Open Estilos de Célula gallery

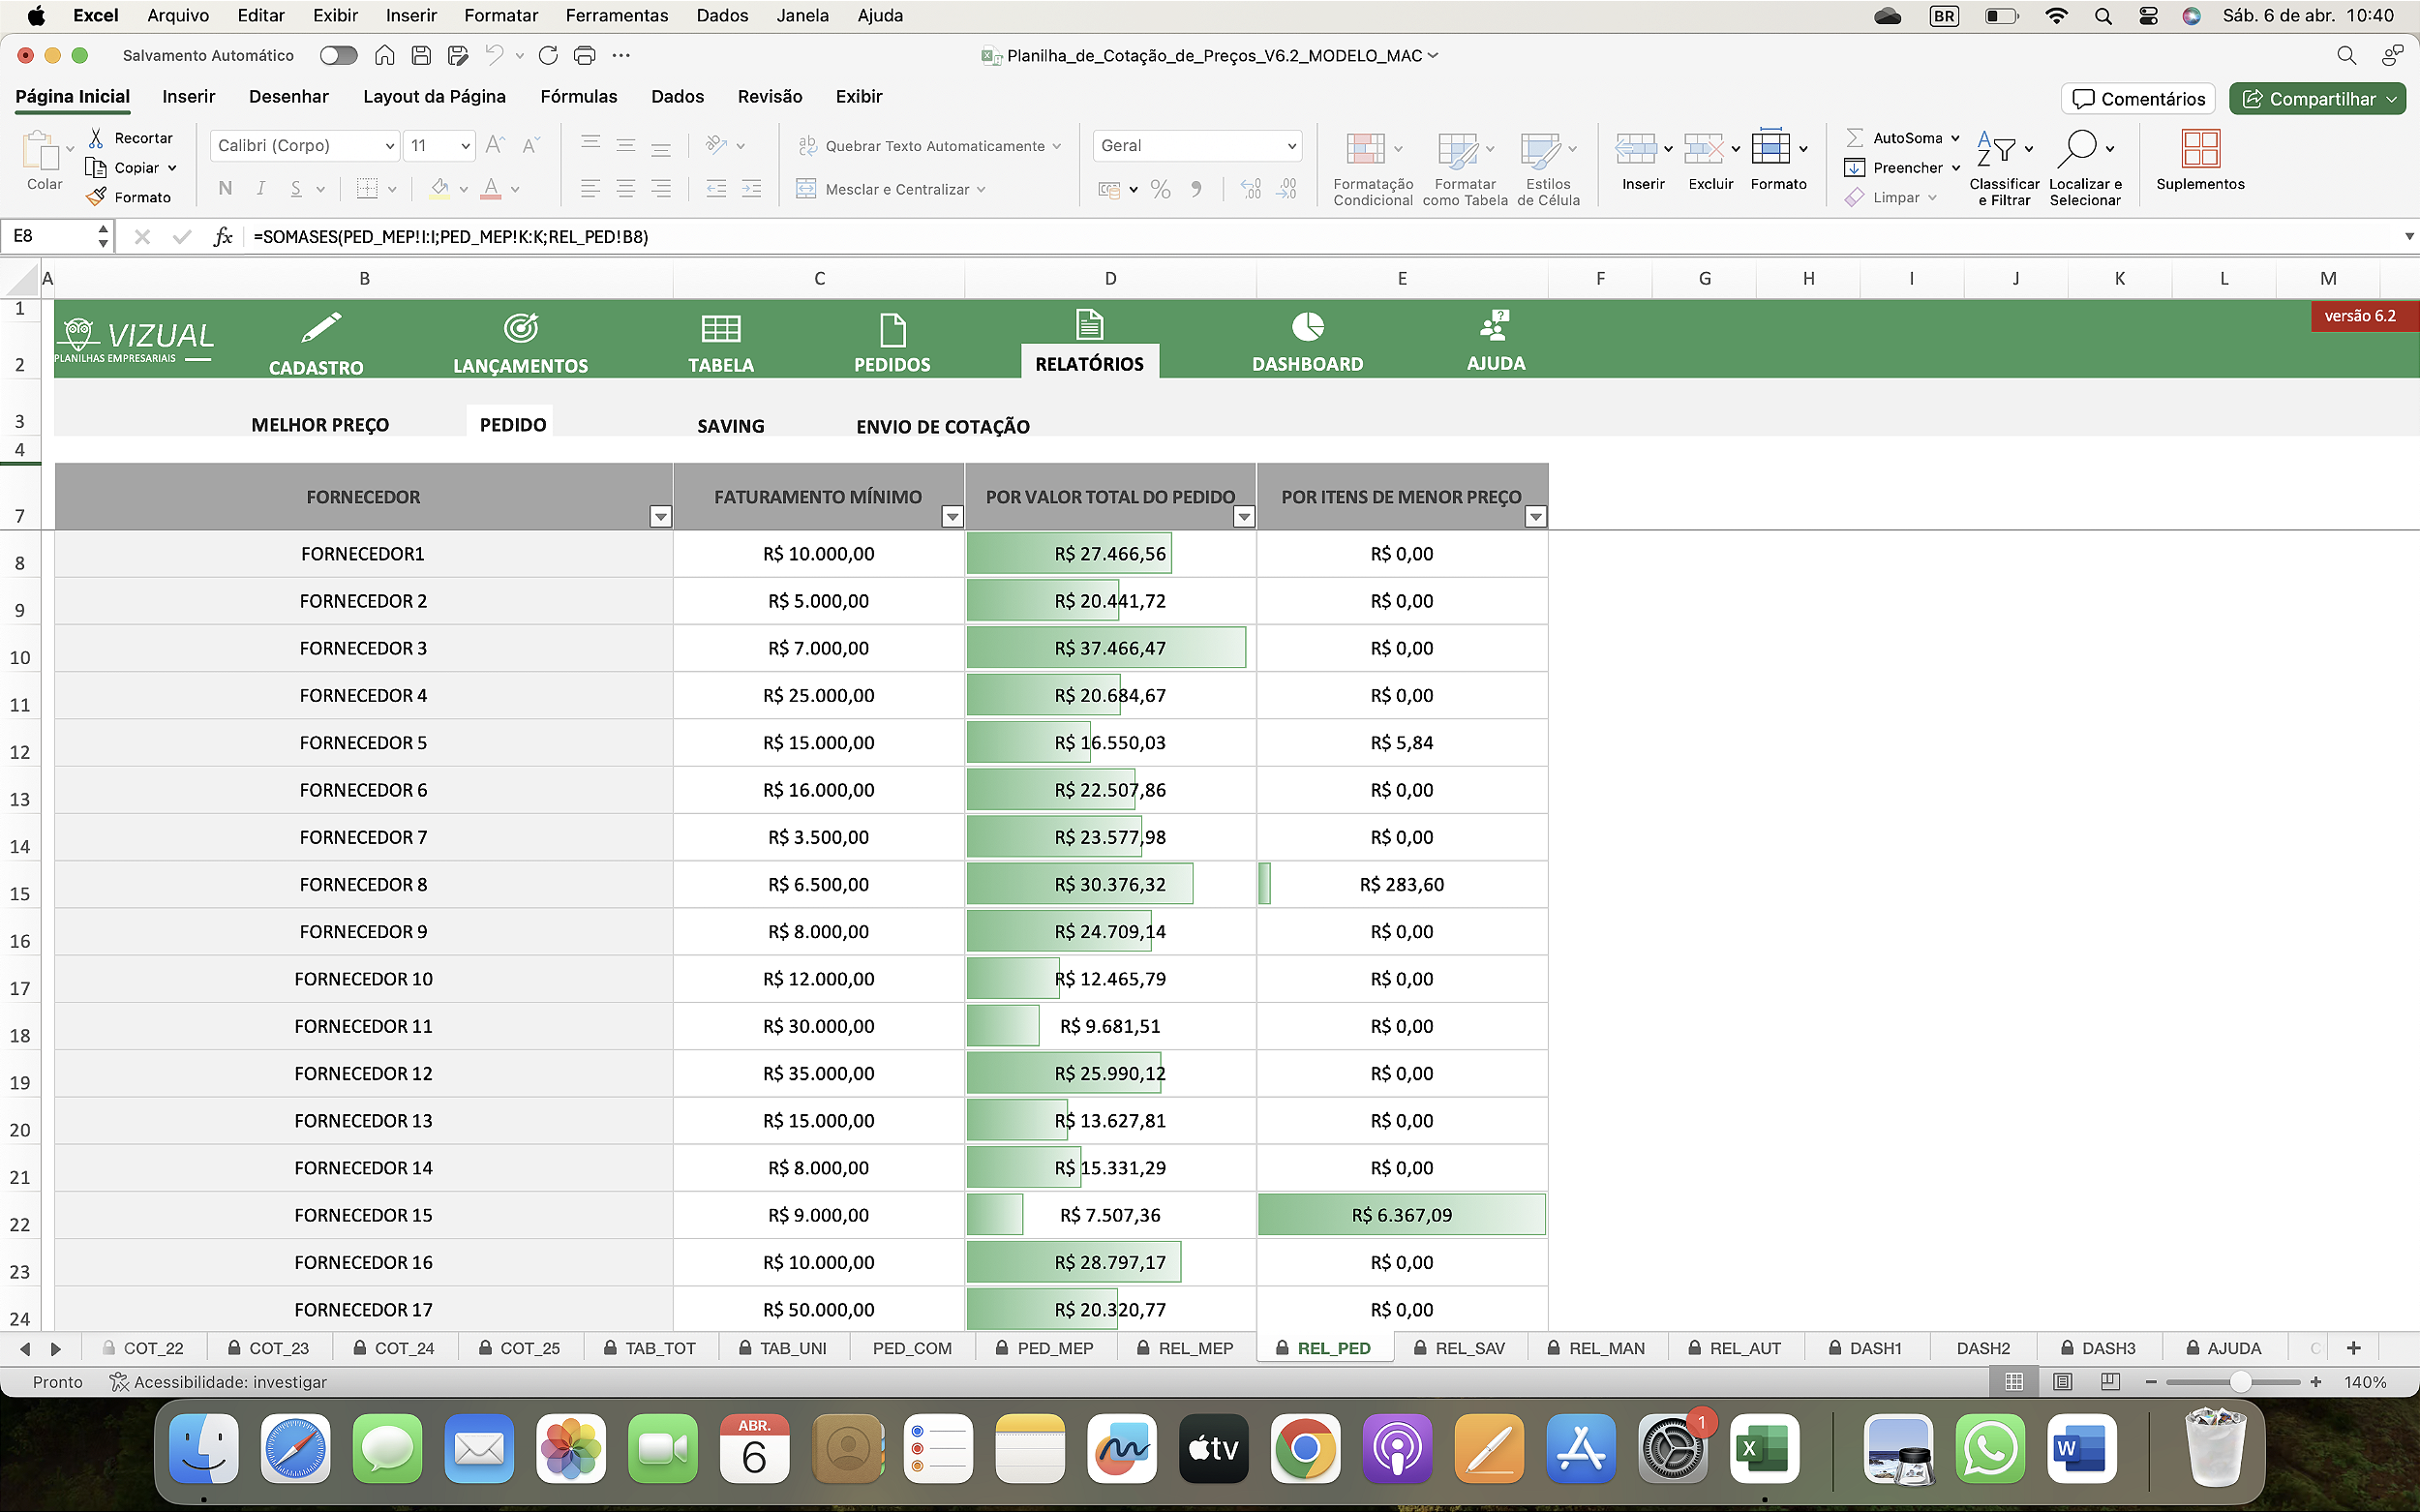pos(1546,165)
